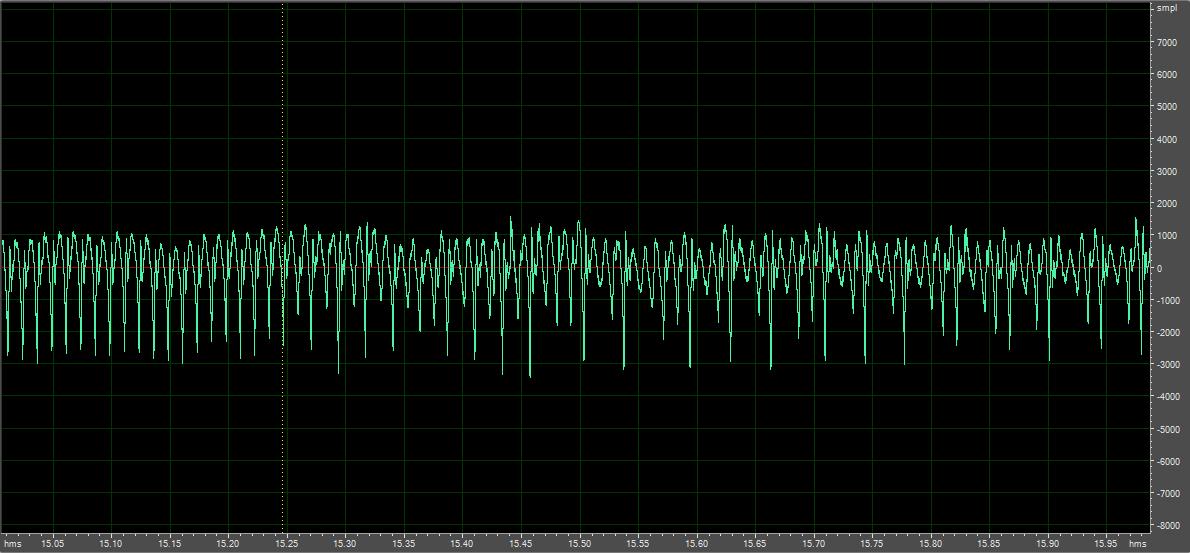Click the 15.20 mark on time ruler
The image size is (1190, 553).
pos(228,544)
